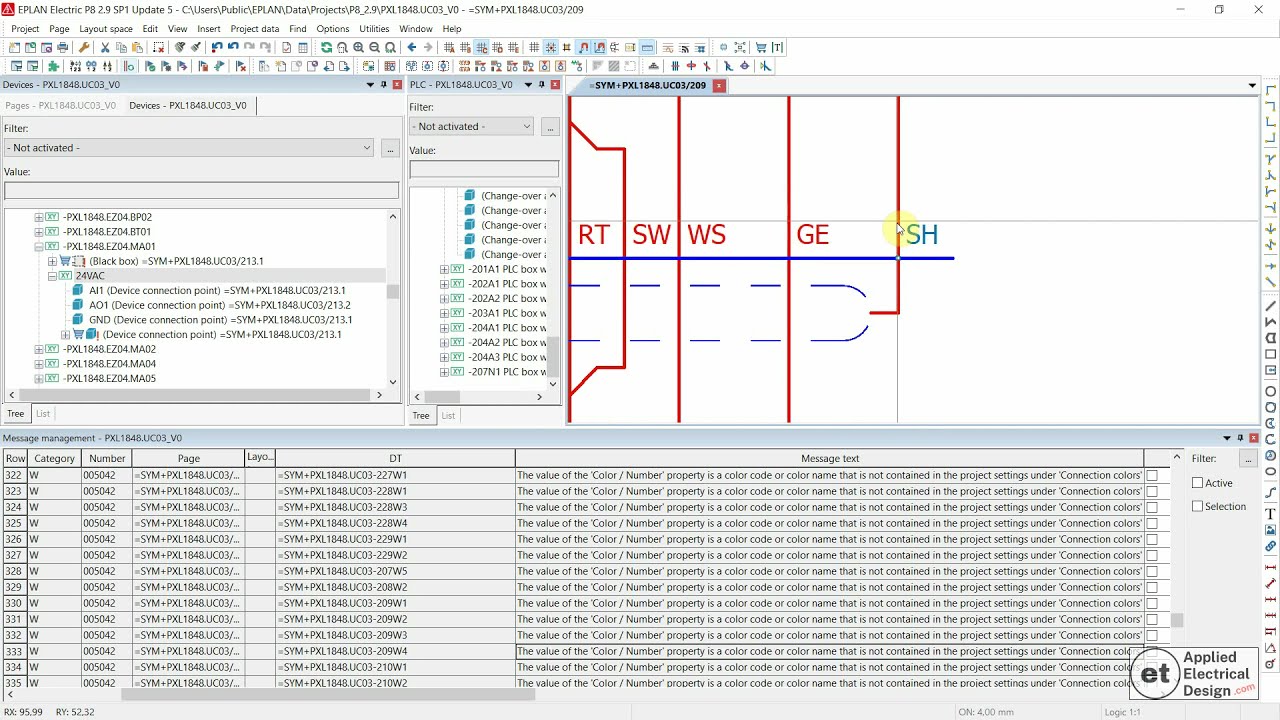1280x720 pixels.
Task: Switch to List tab in Devices panel
Action: [43, 414]
